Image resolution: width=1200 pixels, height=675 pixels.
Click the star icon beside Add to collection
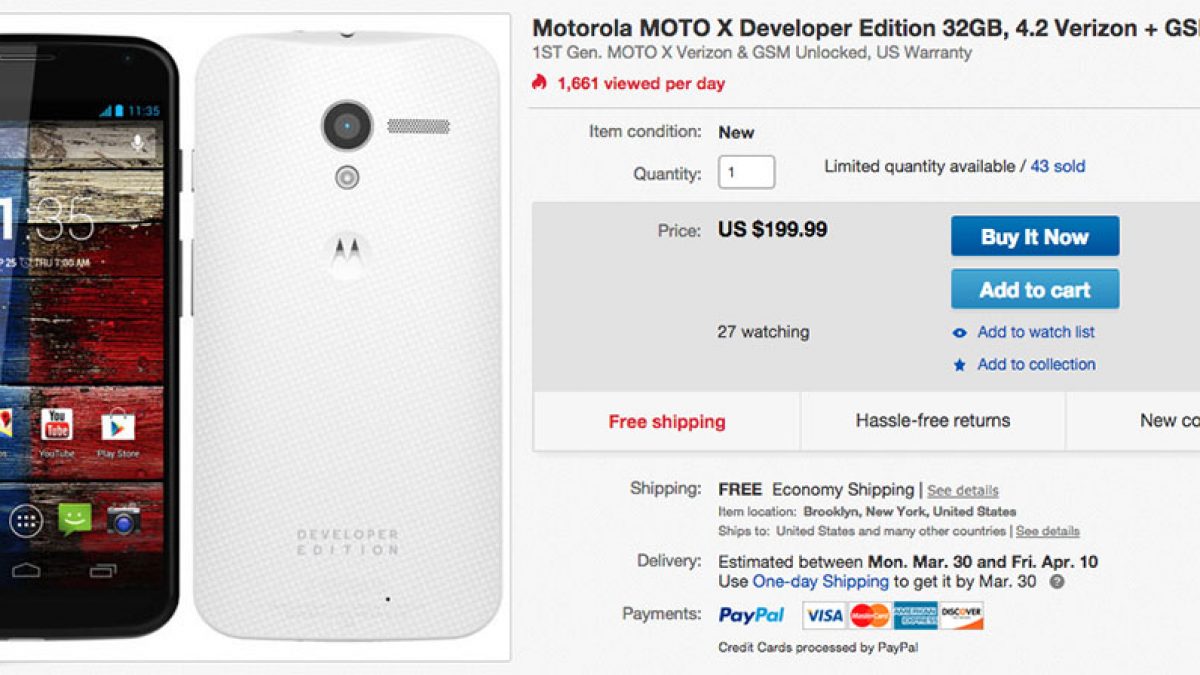[960, 365]
